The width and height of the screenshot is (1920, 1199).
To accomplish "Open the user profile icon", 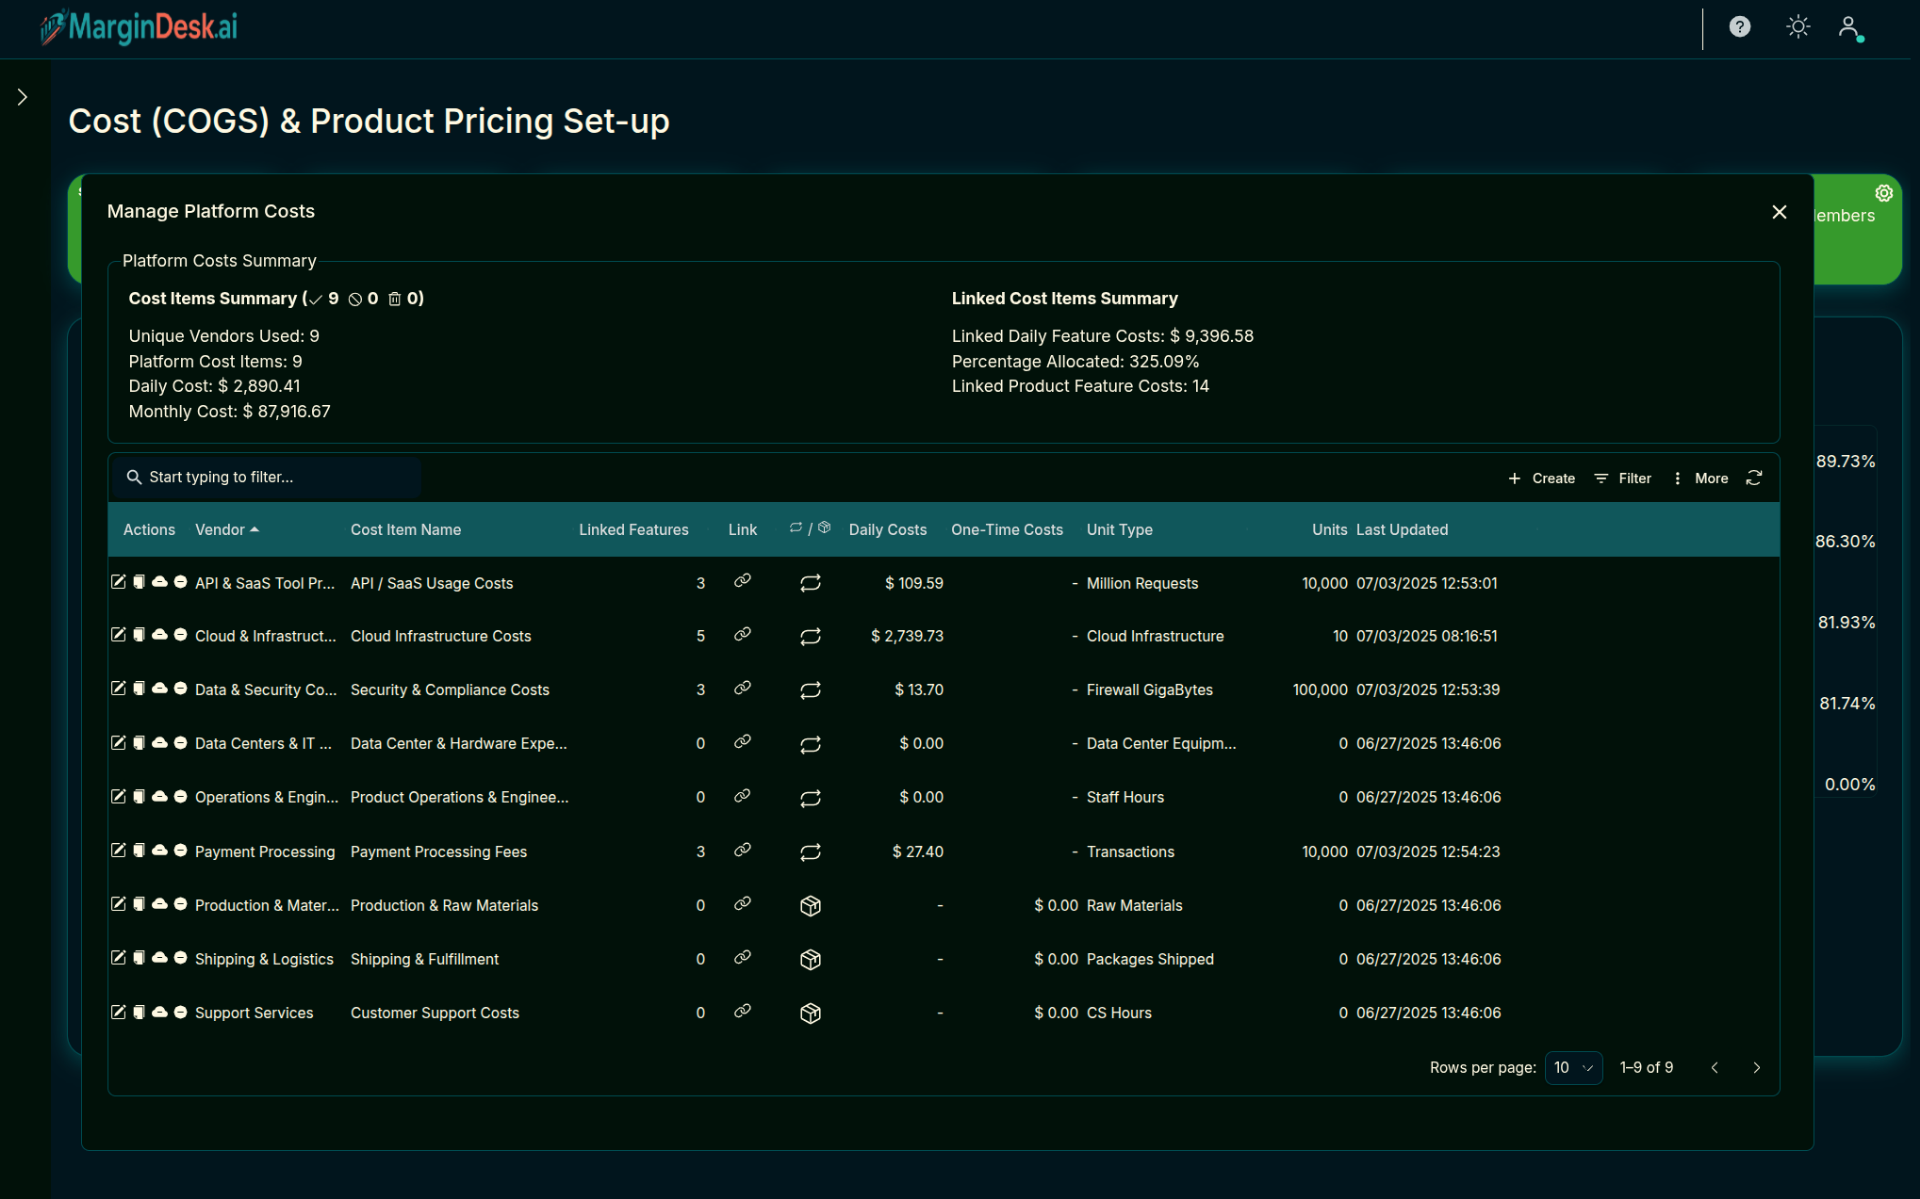I will (1849, 28).
